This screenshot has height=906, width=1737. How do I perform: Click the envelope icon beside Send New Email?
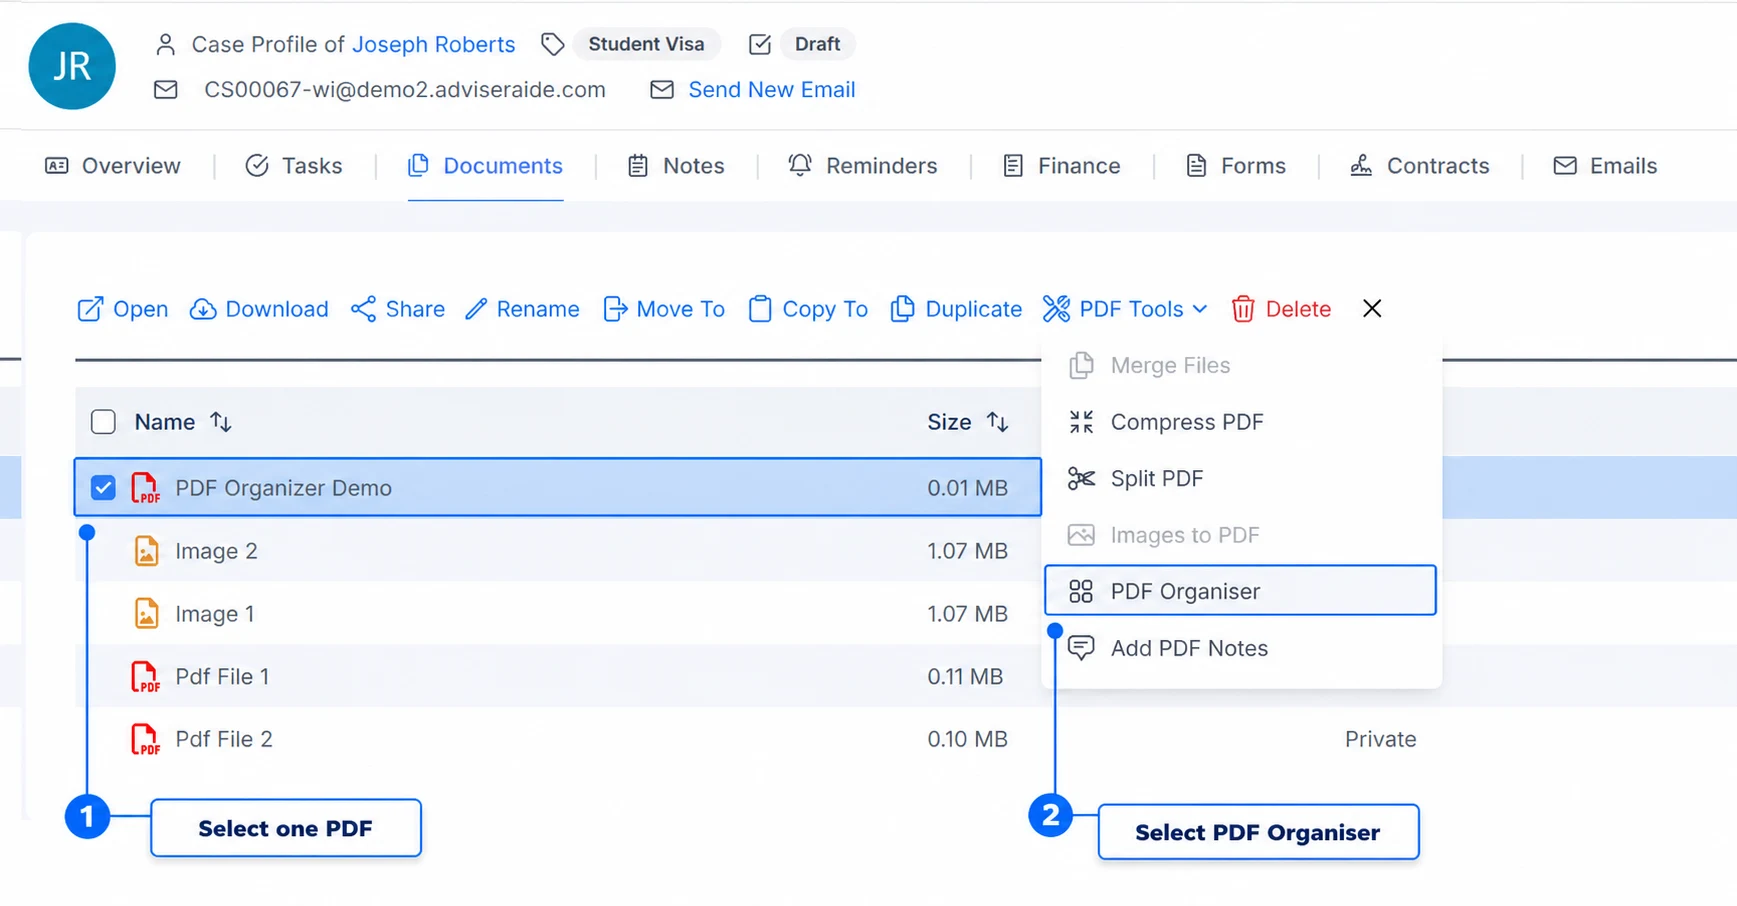[661, 90]
